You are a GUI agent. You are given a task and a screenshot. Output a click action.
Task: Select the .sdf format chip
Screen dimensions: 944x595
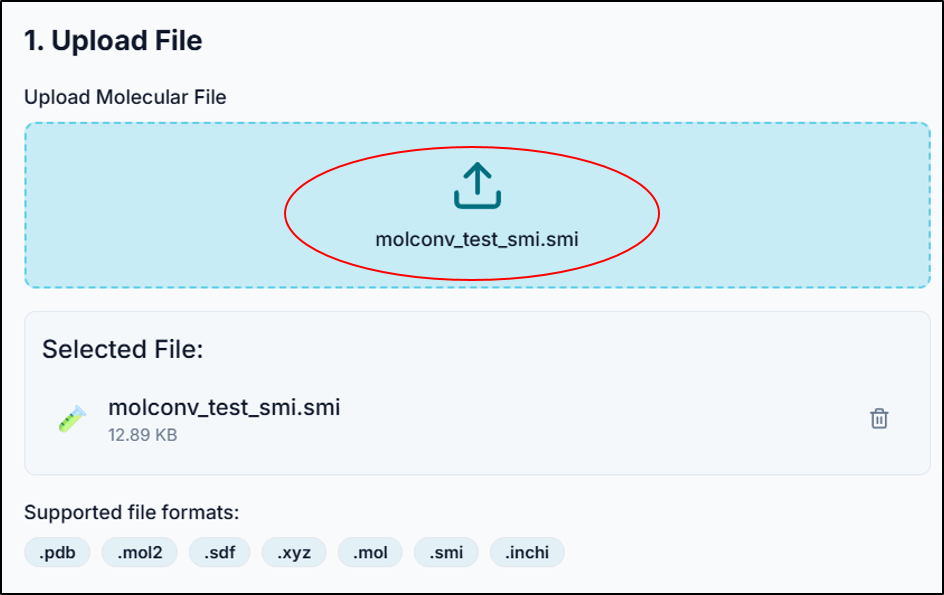coord(218,552)
